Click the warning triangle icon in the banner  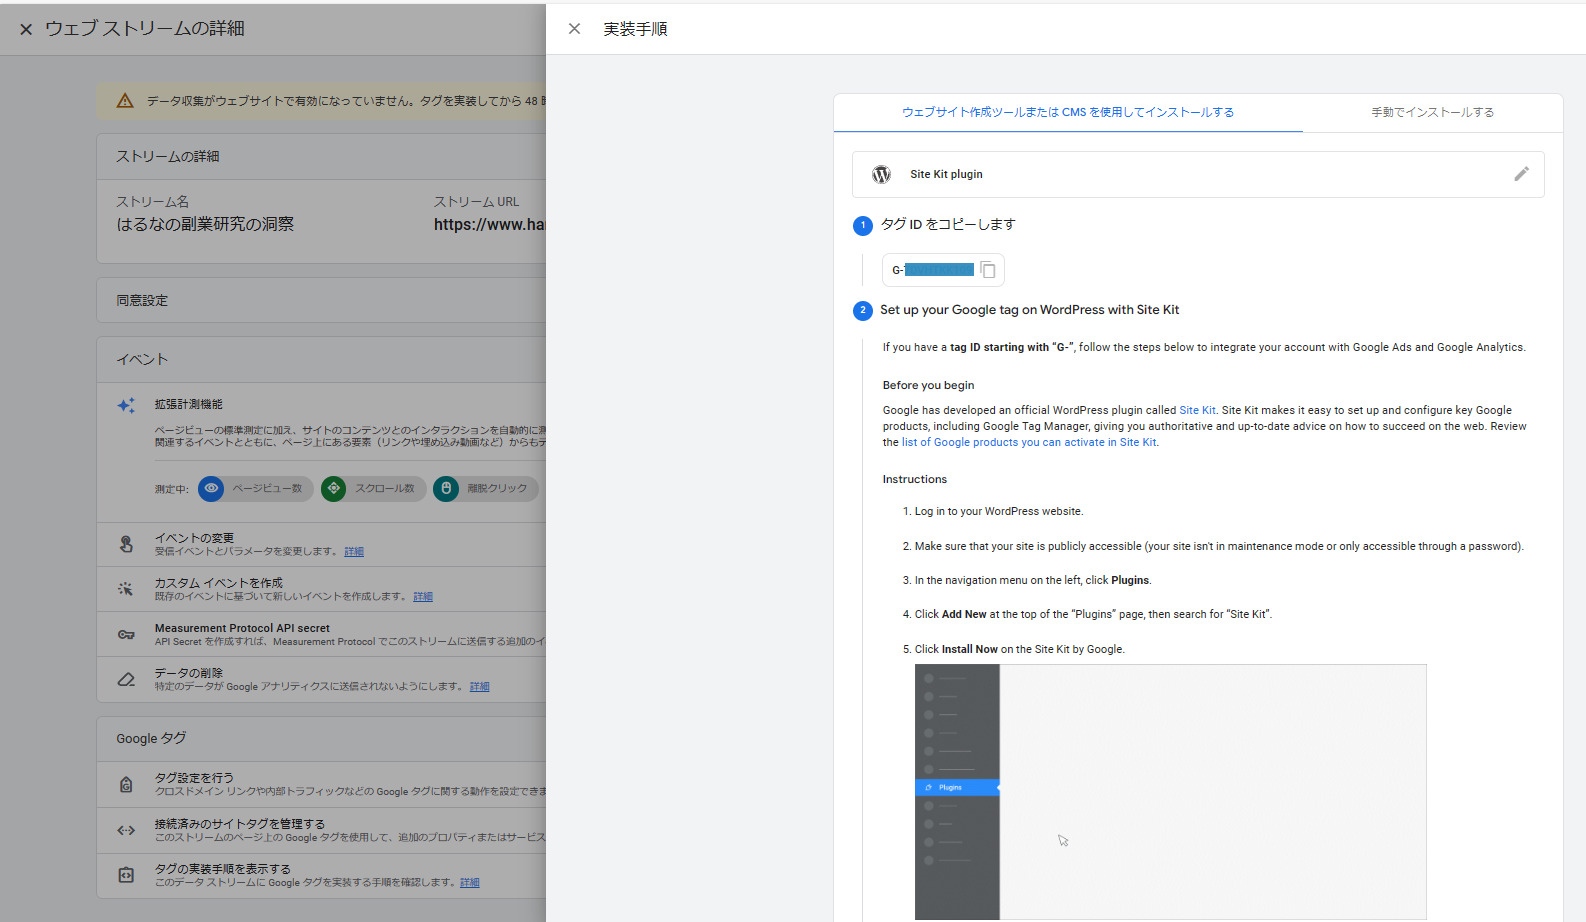click(125, 101)
